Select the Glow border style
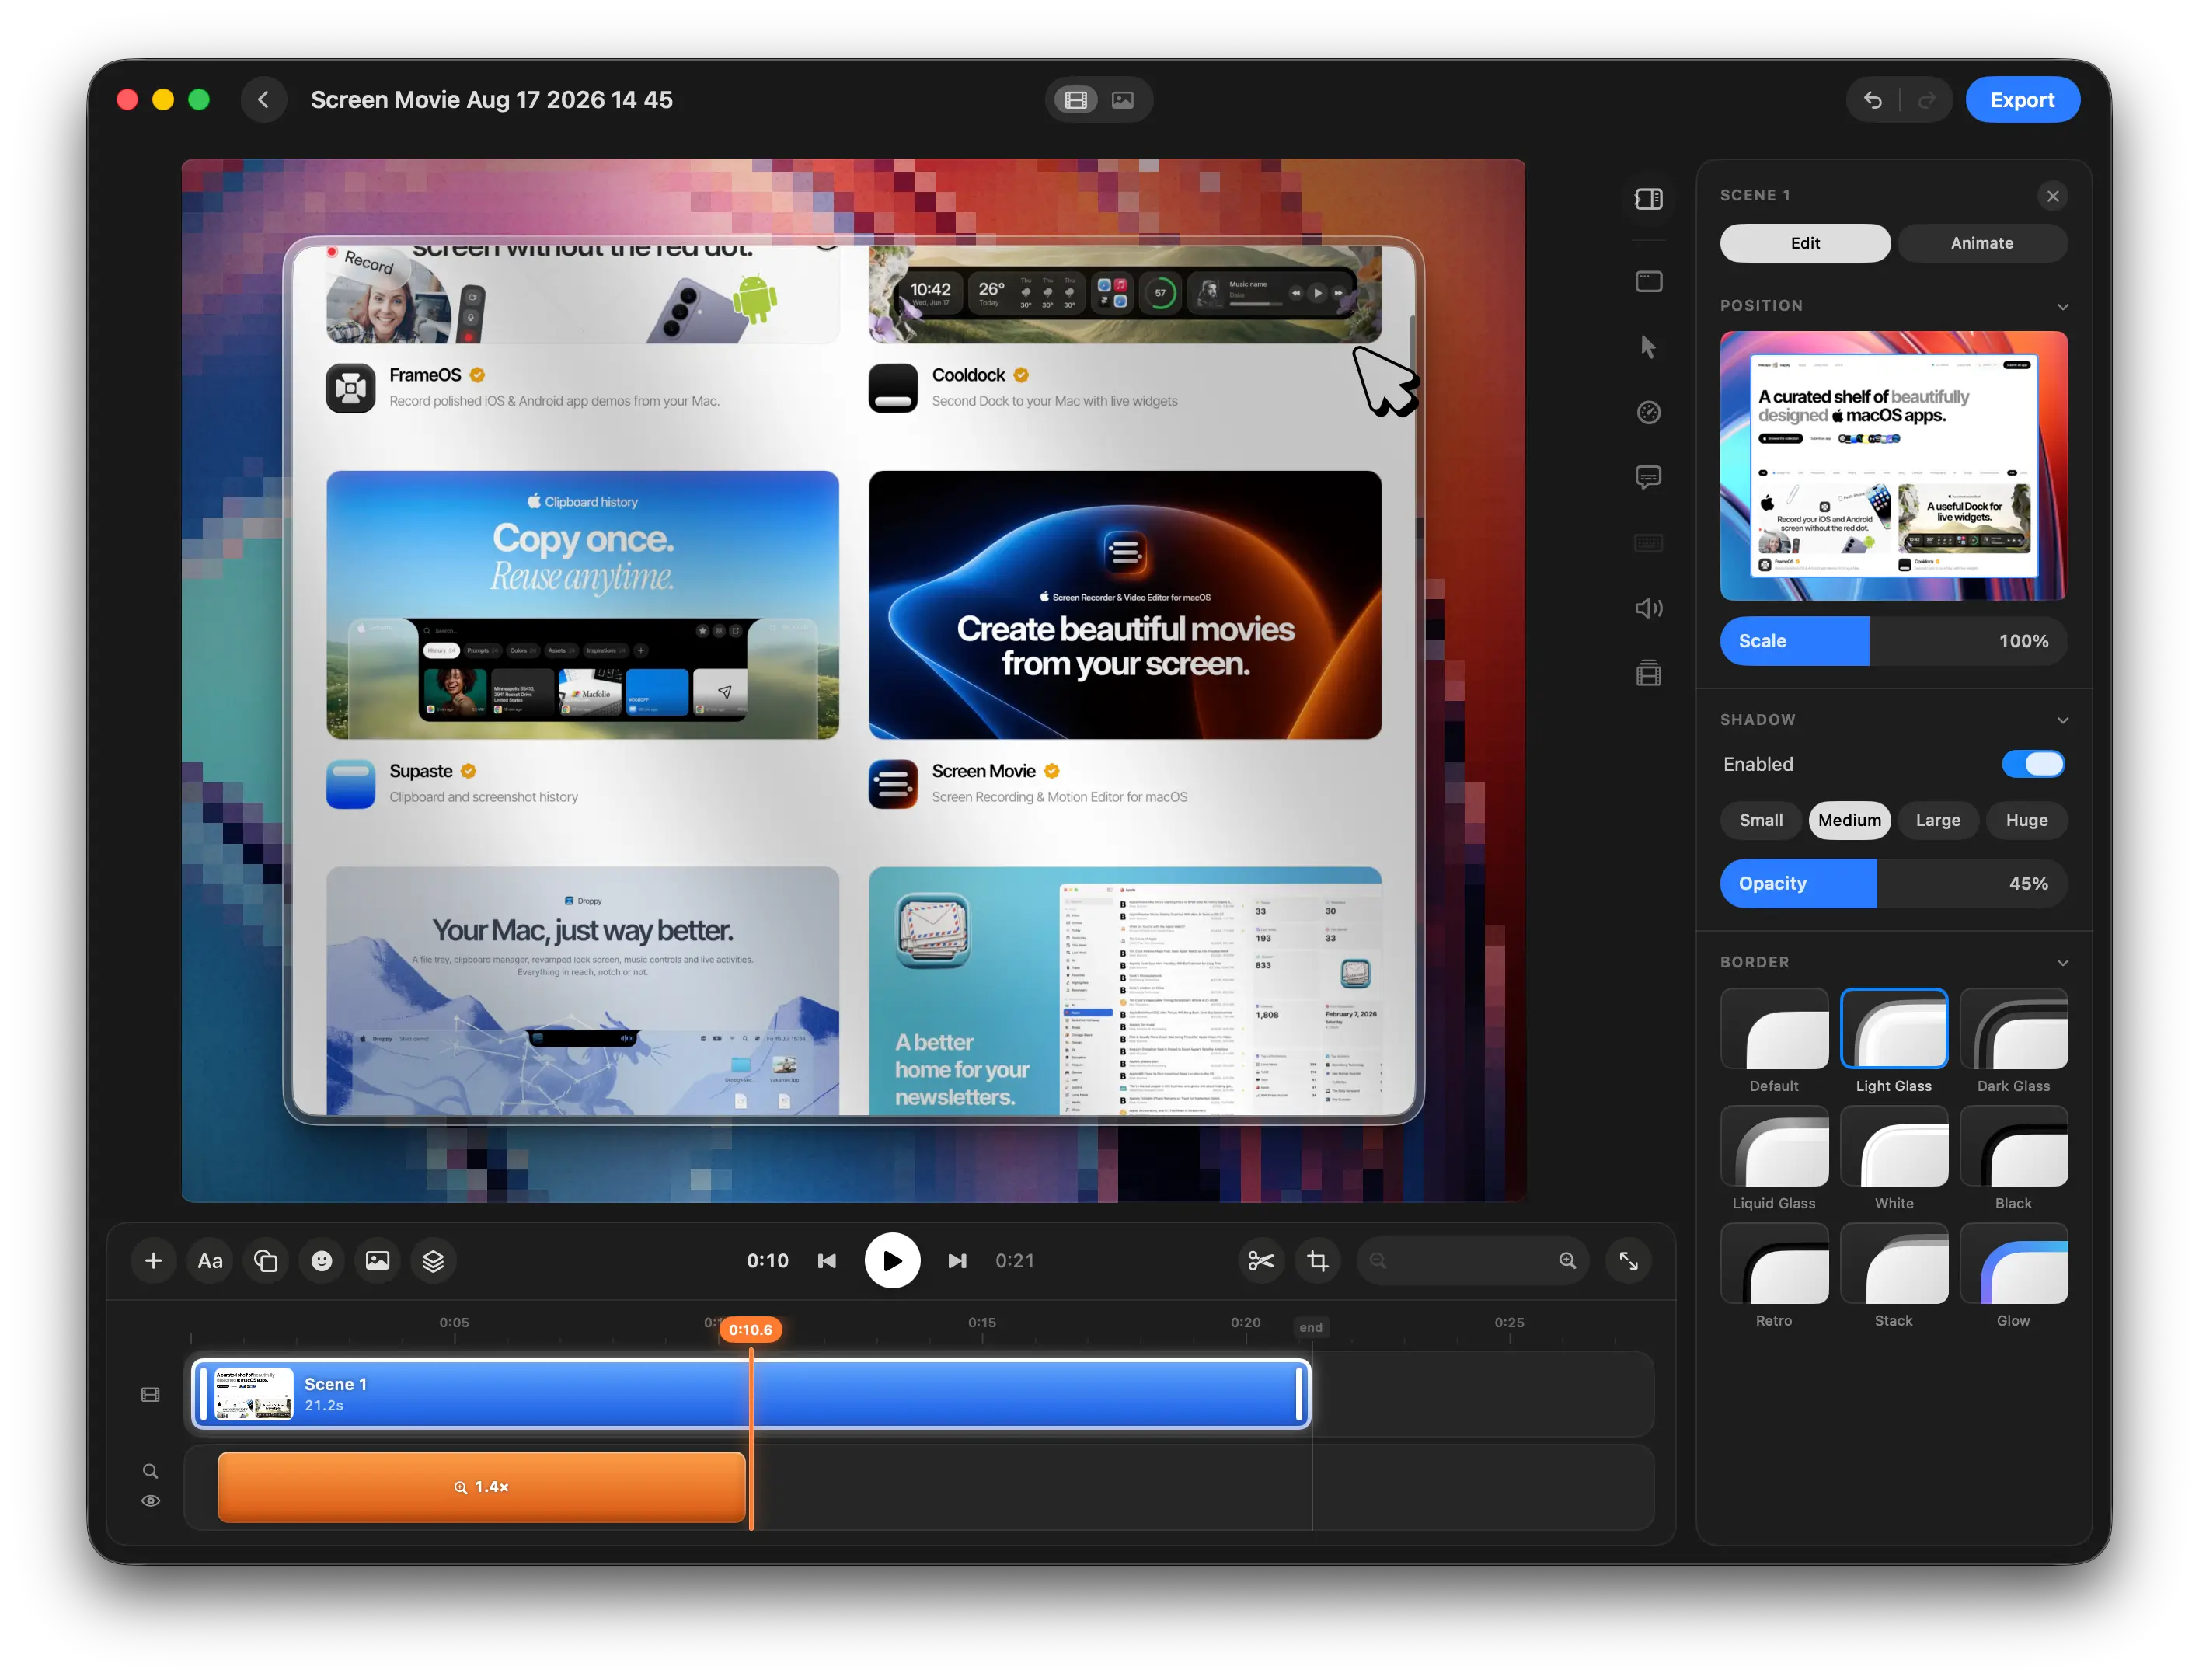 click(2013, 1263)
